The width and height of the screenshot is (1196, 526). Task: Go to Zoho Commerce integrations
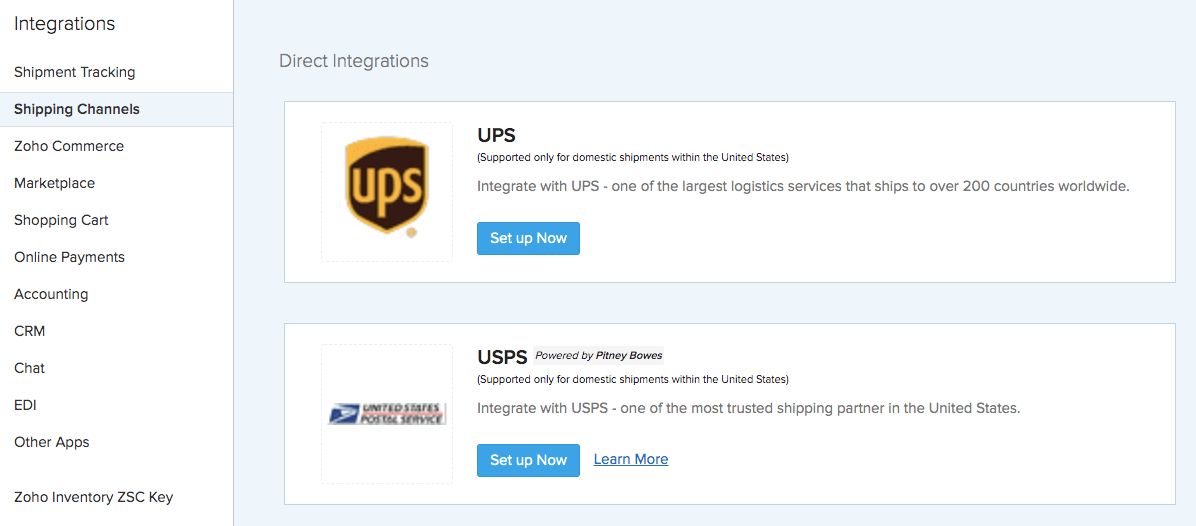point(69,146)
